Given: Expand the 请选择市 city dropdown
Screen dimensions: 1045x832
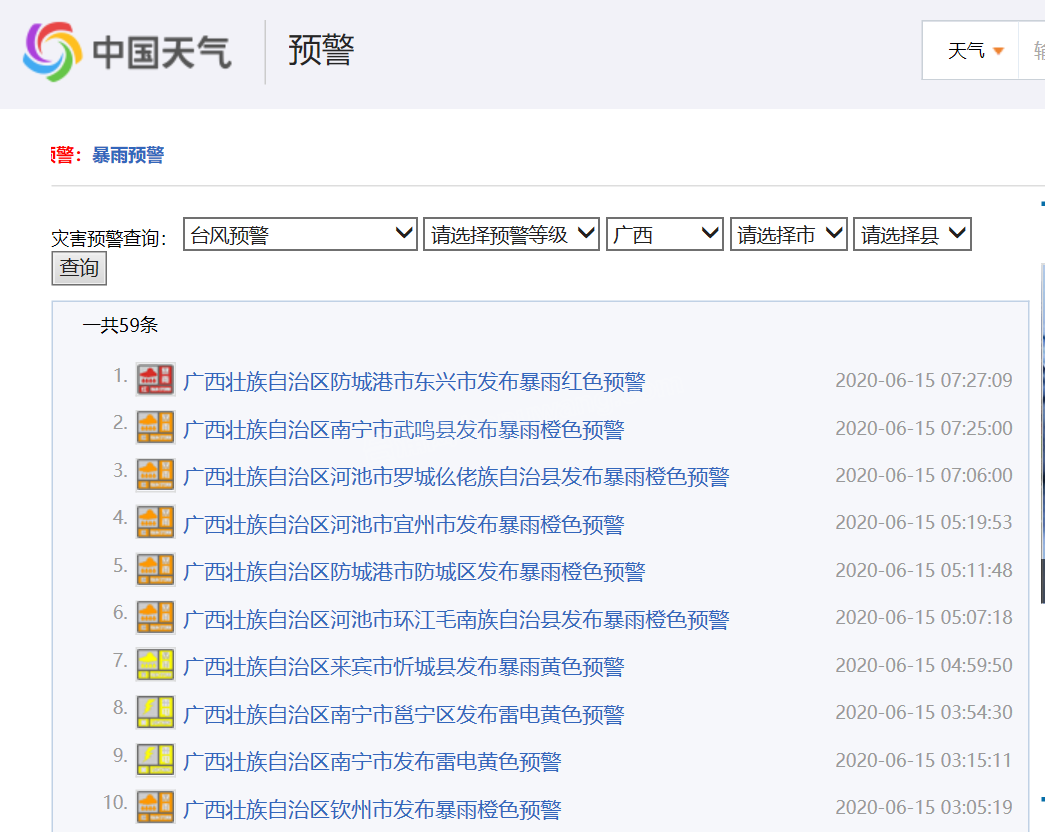Looking at the screenshot, I should click(x=788, y=235).
